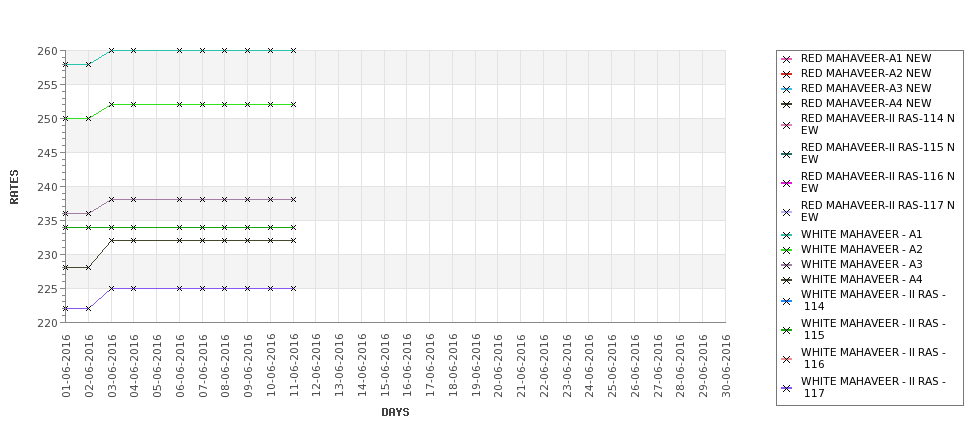
Task: Click the RED MAHAVEER-II RAS-114 NEW legend marker
Action: [787, 125]
